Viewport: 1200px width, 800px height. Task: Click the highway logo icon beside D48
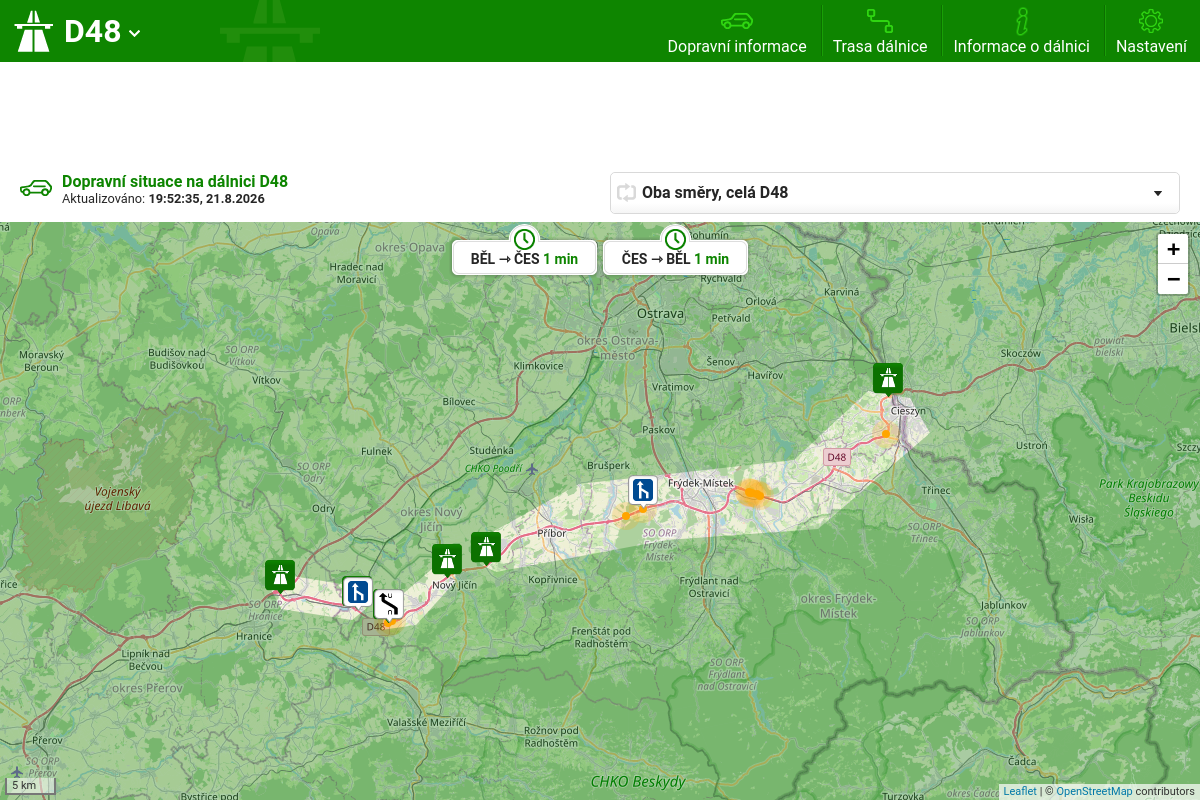coord(33,31)
